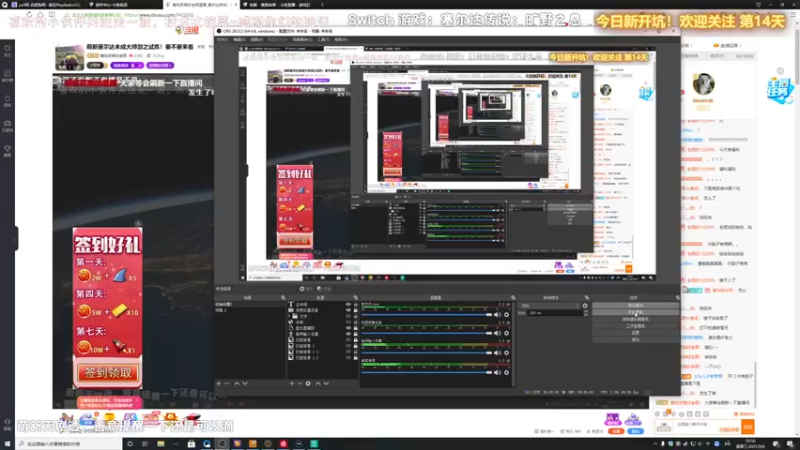The height and width of the screenshot is (450, 800).
Task: Toggle lock on video capture device source
Action: pyautogui.click(x=355, y=310)
